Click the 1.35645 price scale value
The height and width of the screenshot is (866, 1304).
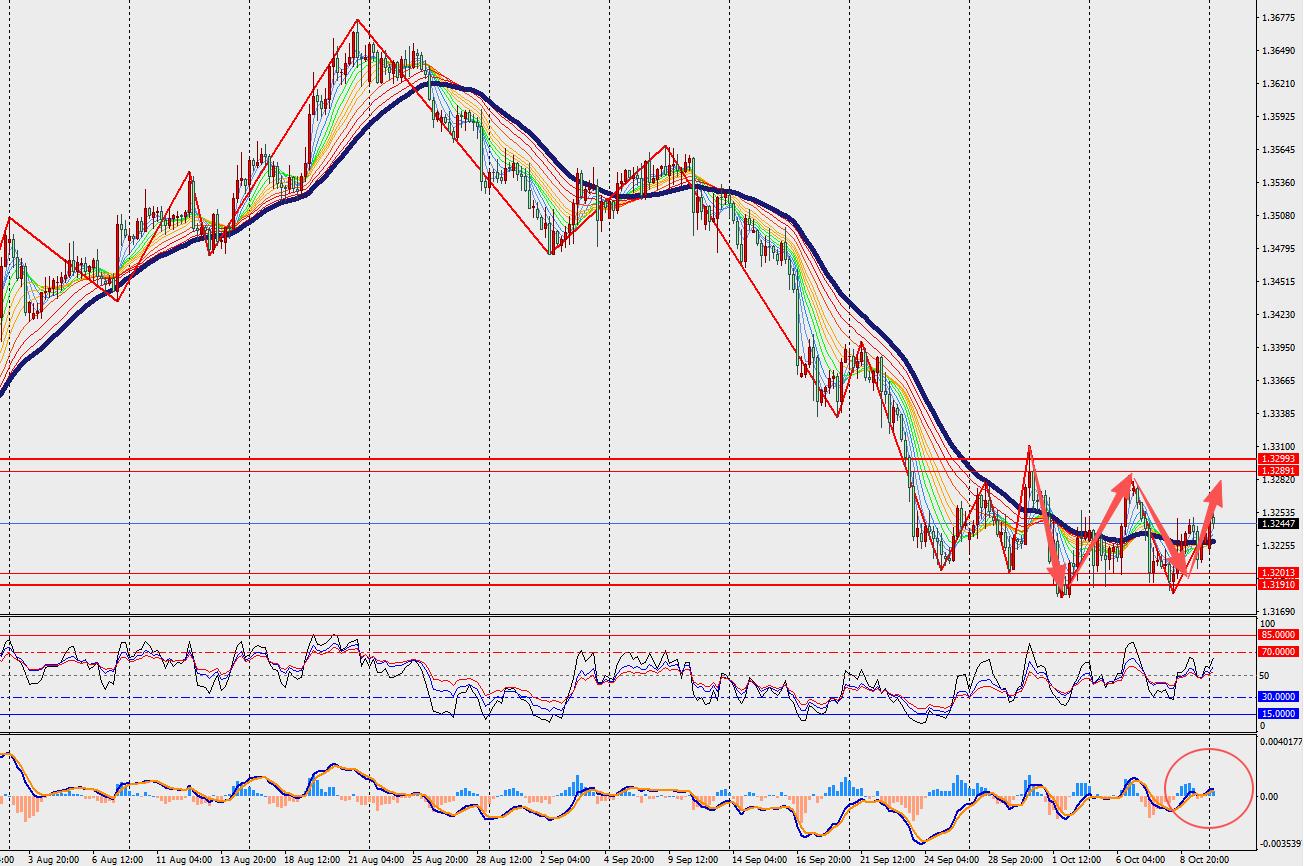(1276, 150)
